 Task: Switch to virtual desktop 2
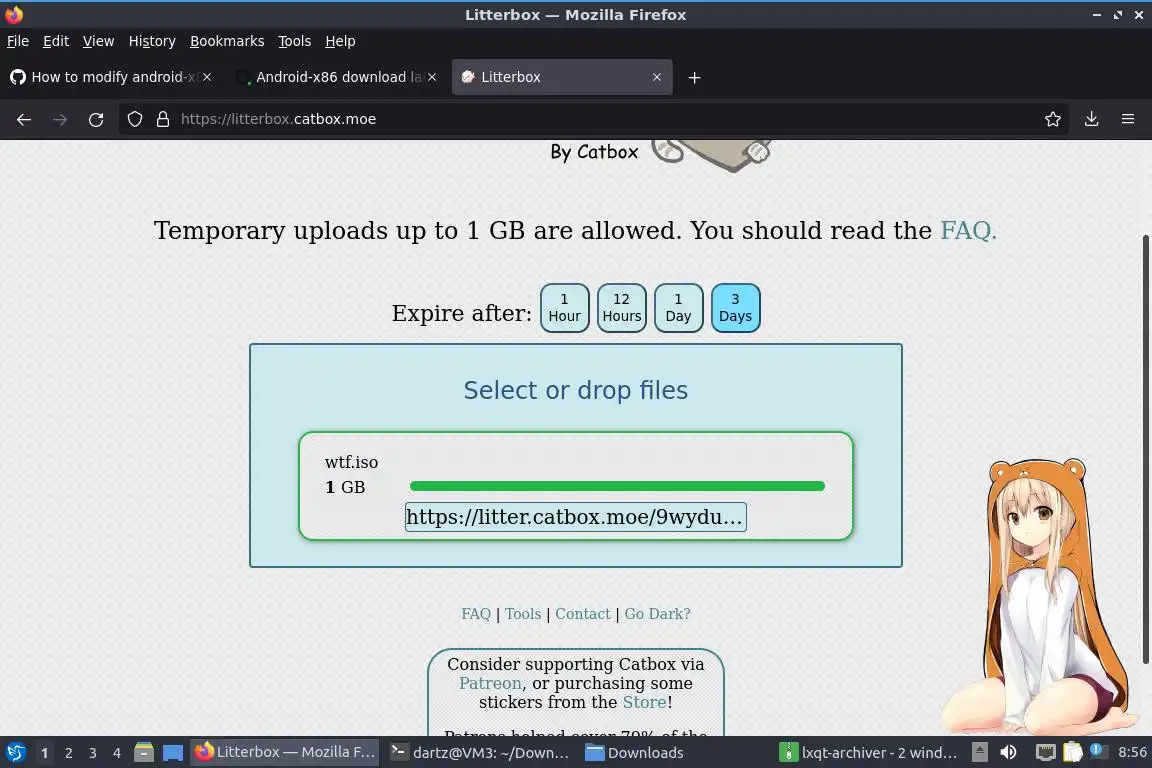click(68, 753)
